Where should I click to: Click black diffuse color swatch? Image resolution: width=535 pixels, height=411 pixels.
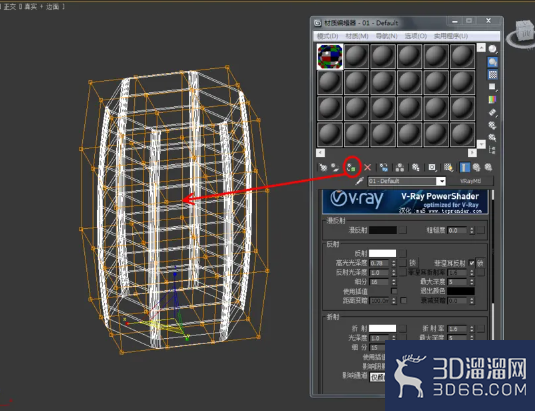coord(383,230)
